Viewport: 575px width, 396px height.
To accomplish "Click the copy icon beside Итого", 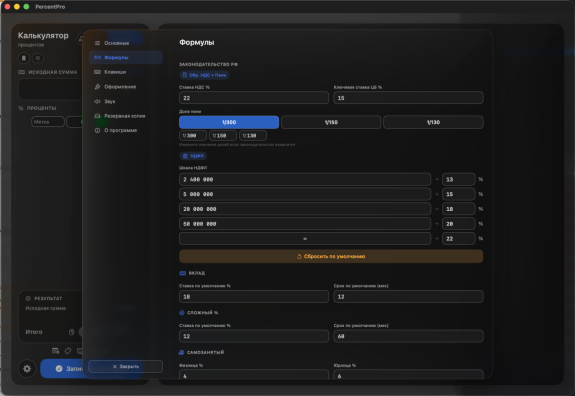I will 72,332.
